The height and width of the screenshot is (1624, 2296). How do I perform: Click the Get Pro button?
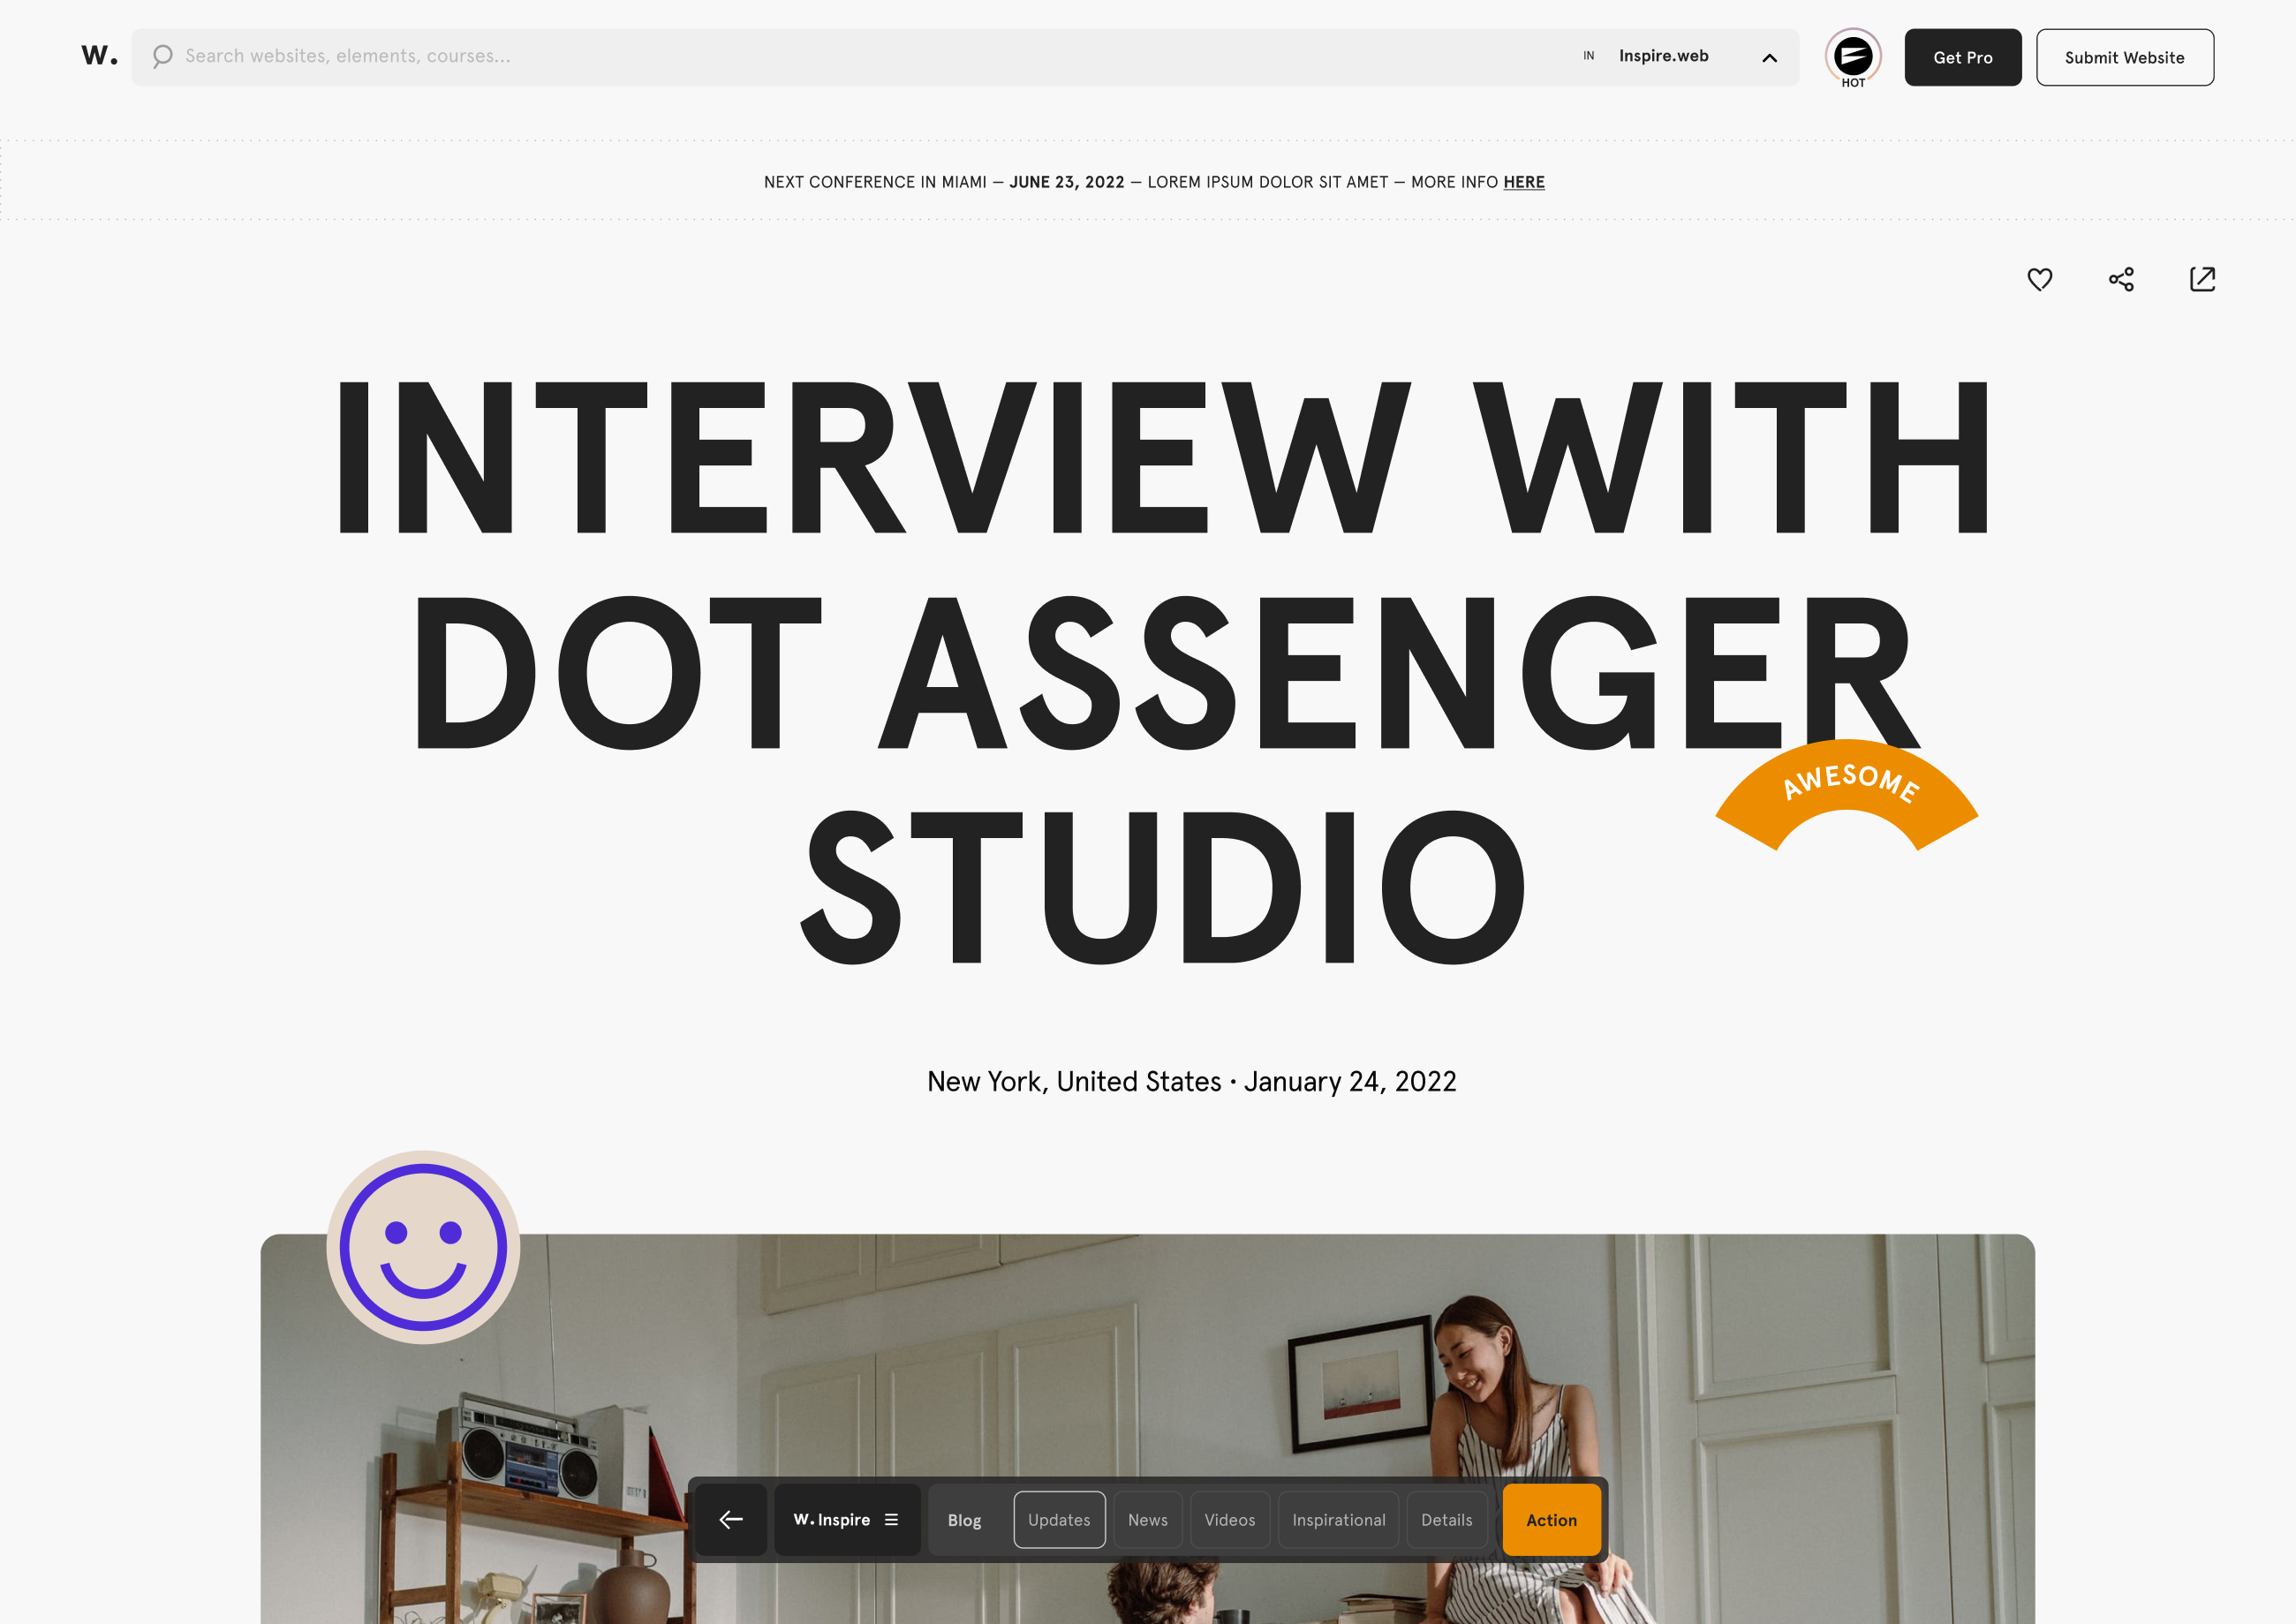point(1962,57)
